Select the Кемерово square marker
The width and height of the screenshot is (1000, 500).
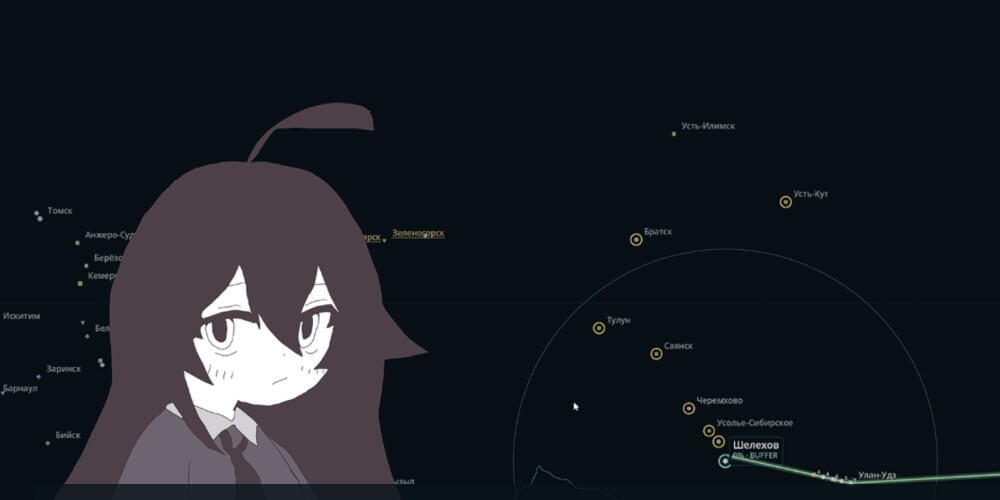80,283
